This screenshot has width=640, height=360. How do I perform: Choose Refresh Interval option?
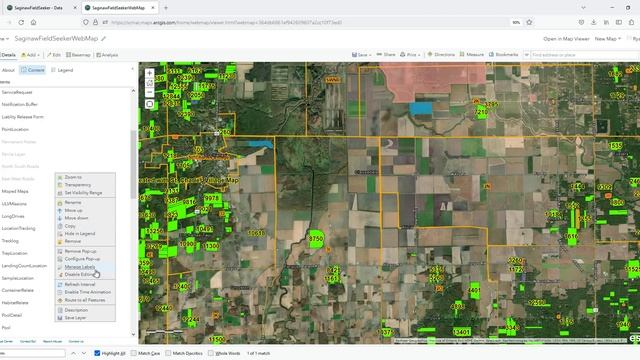(80, 284)
